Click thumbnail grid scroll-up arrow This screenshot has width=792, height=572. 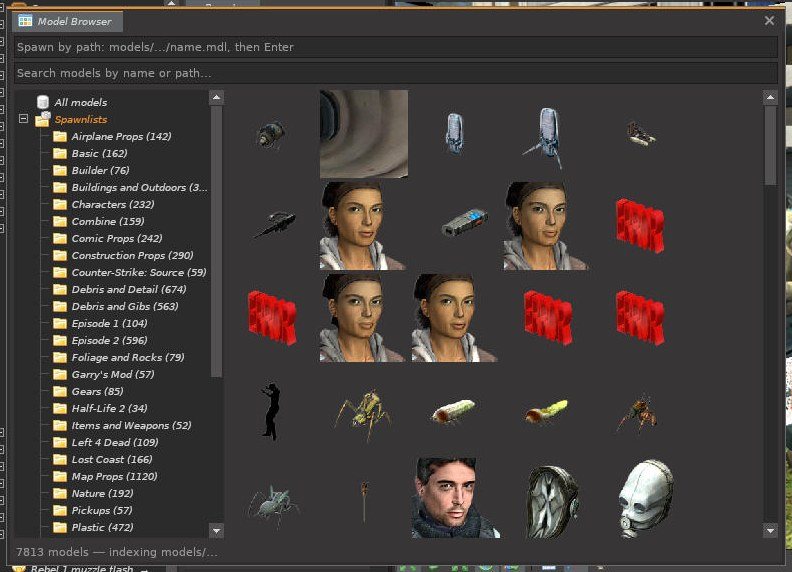pos(770,97)
